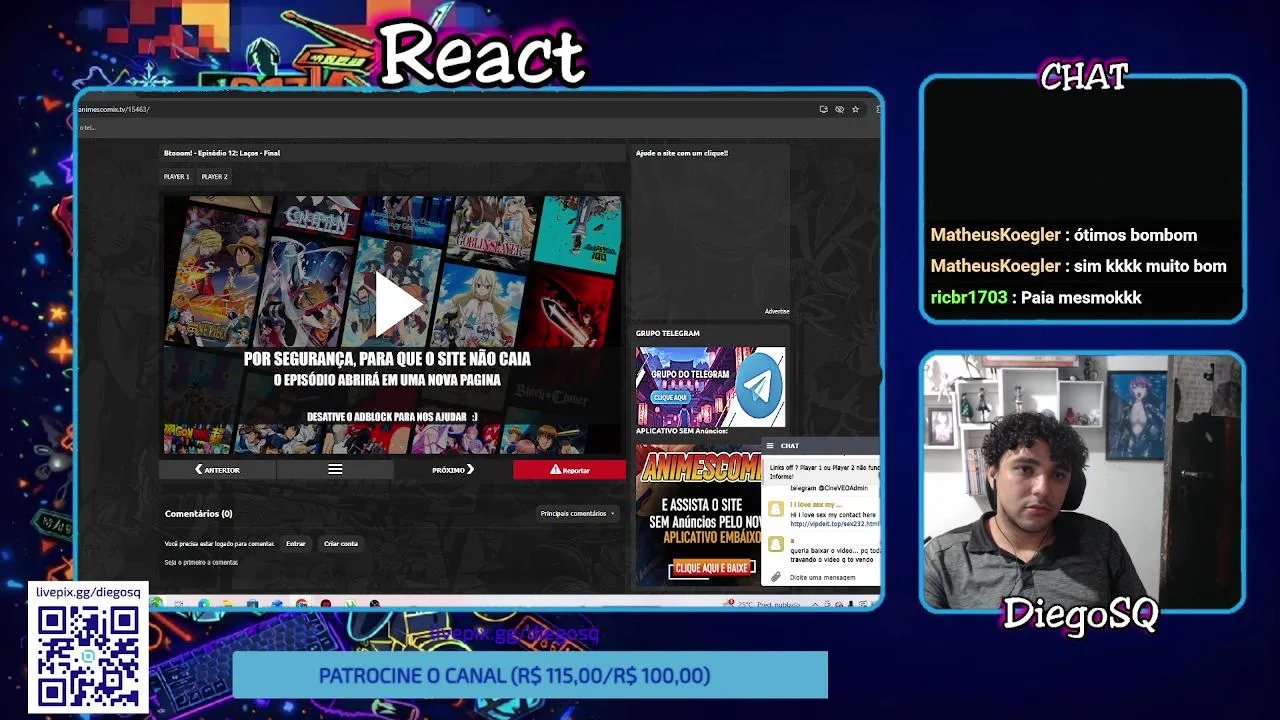Open Google Chrome from the taskbar
This screenshot has width=1280, height=720.
302,603
